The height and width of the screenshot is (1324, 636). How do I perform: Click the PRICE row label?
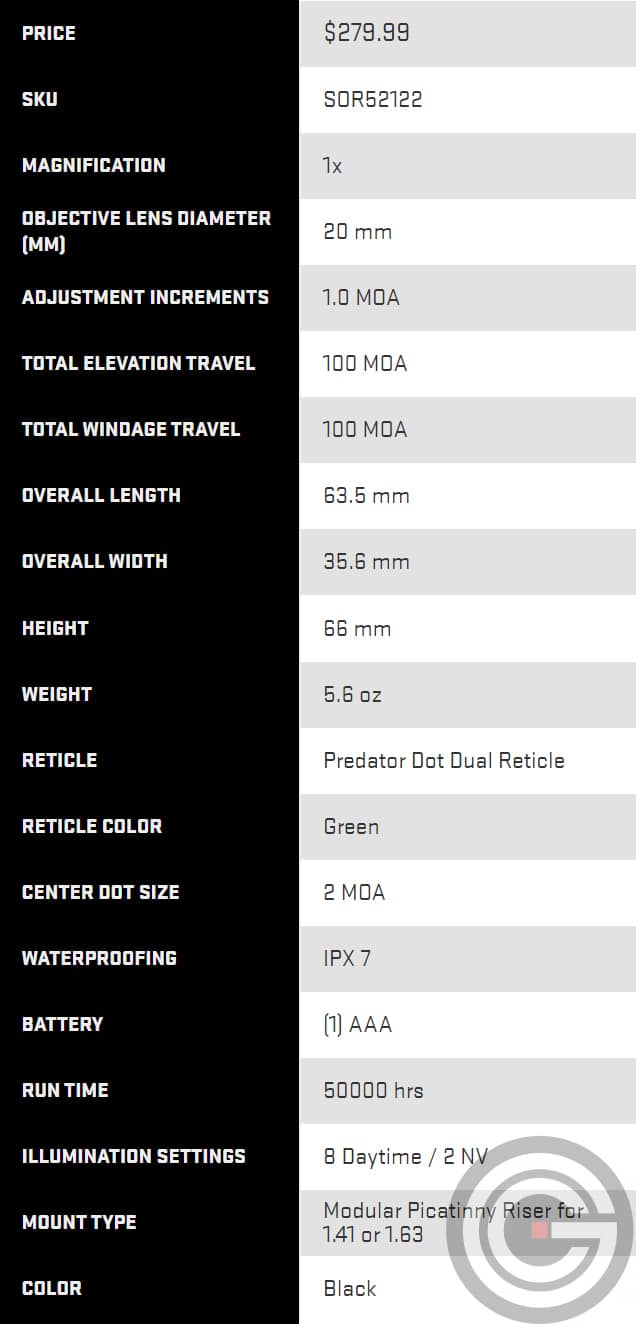coord(48,33)
